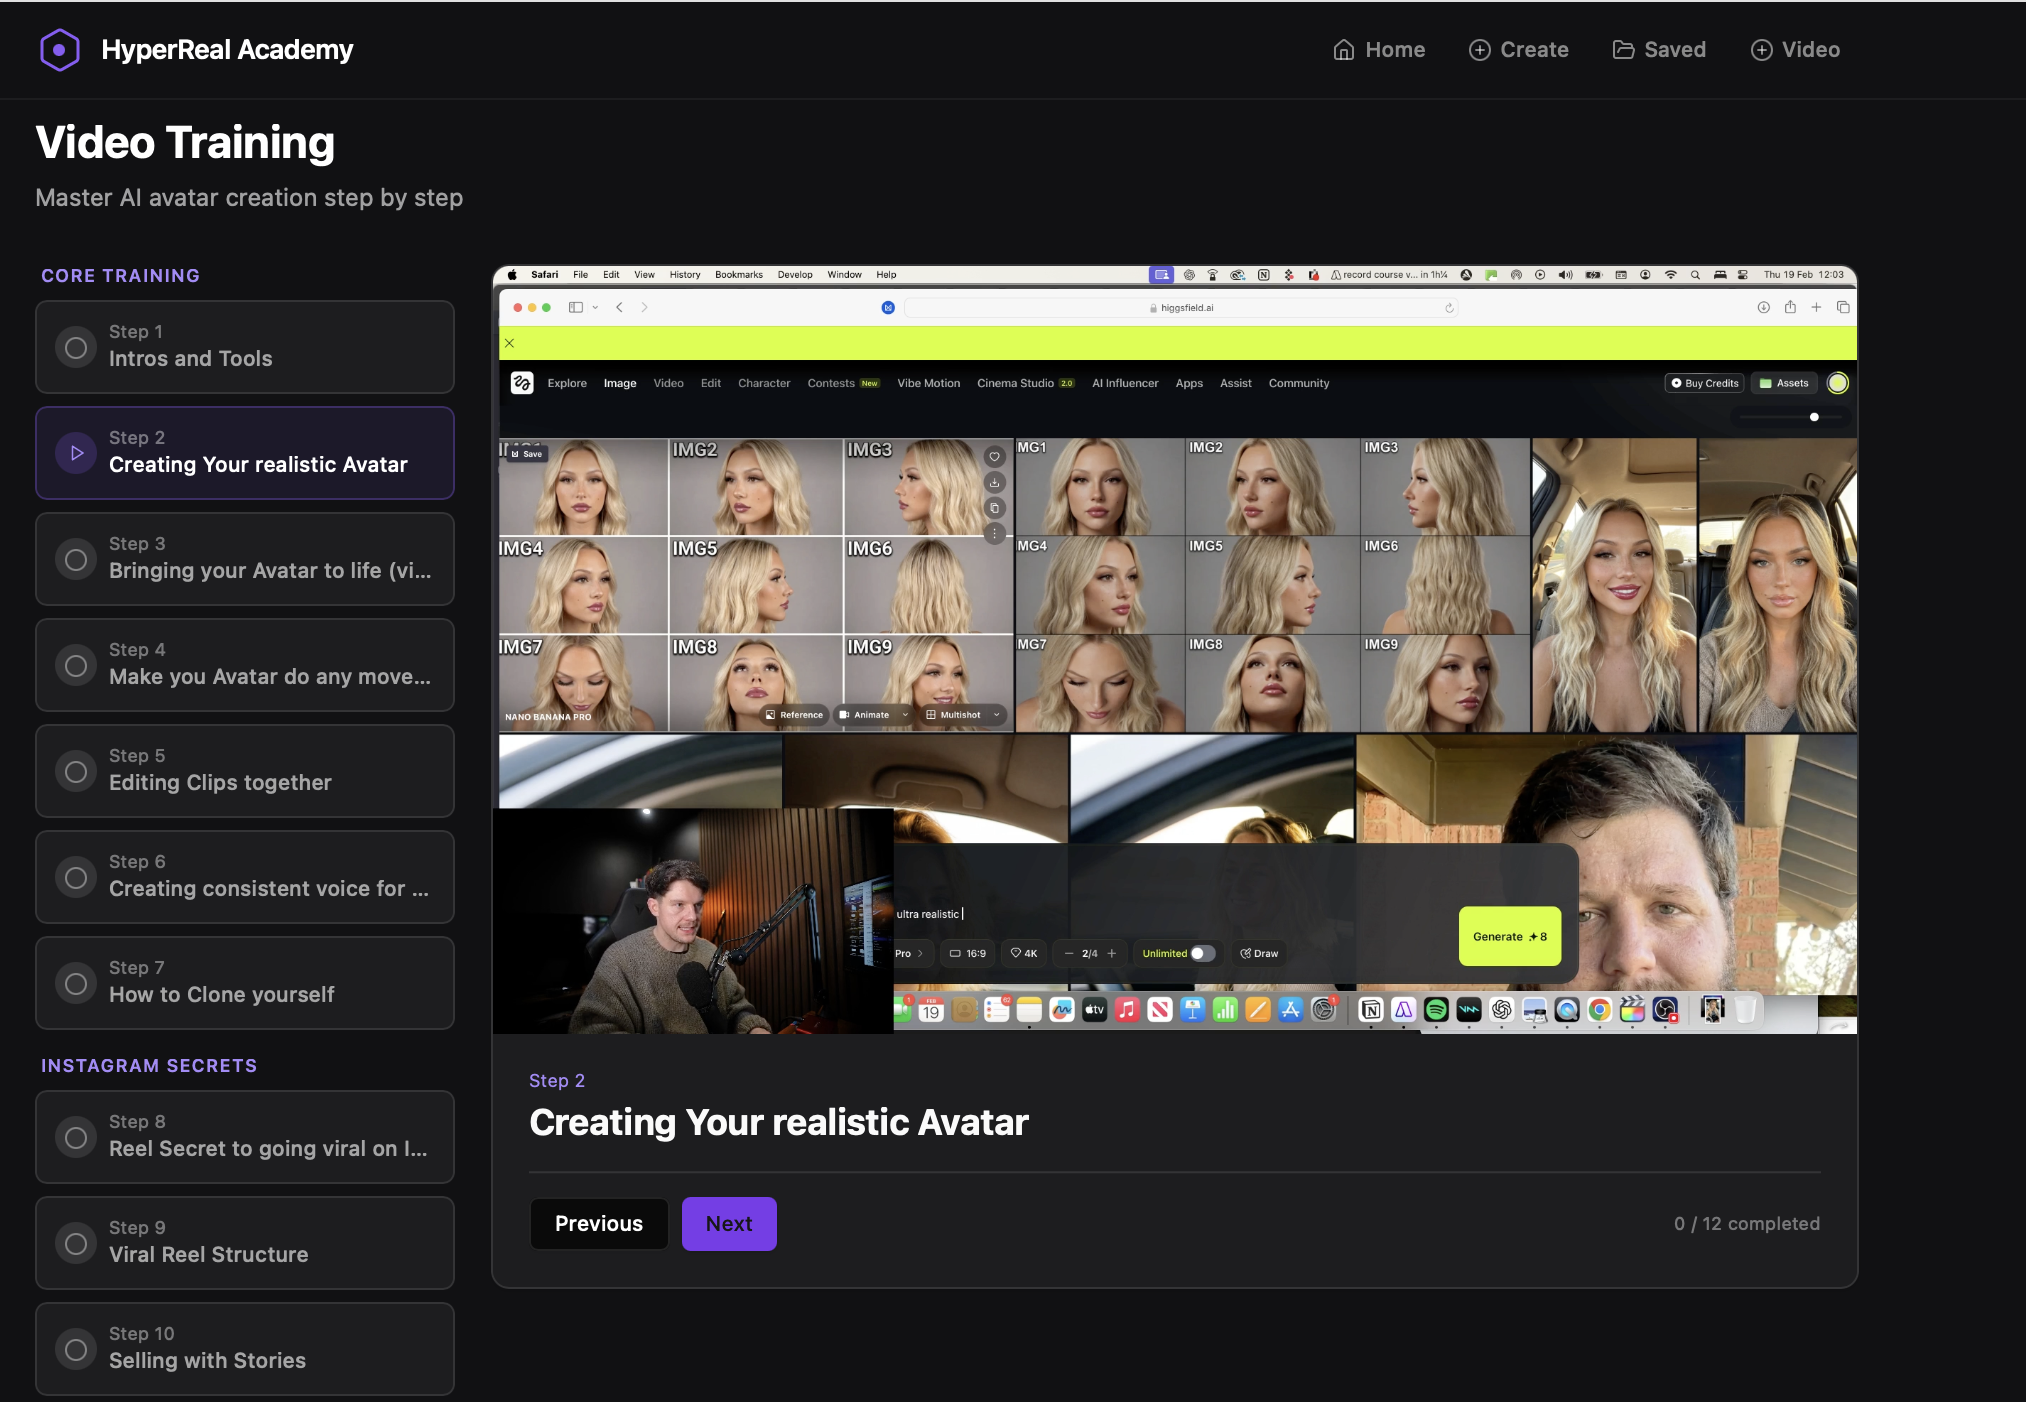The height and width of the screenshot is (1402, 2026).
Task: Click the Higgsfield profile avatar circle
Action: (x=1838, y=383)
